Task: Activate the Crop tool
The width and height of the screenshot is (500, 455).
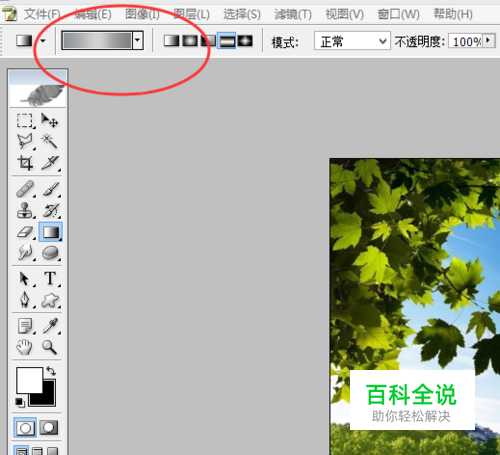Action: (x=25, y=163)
